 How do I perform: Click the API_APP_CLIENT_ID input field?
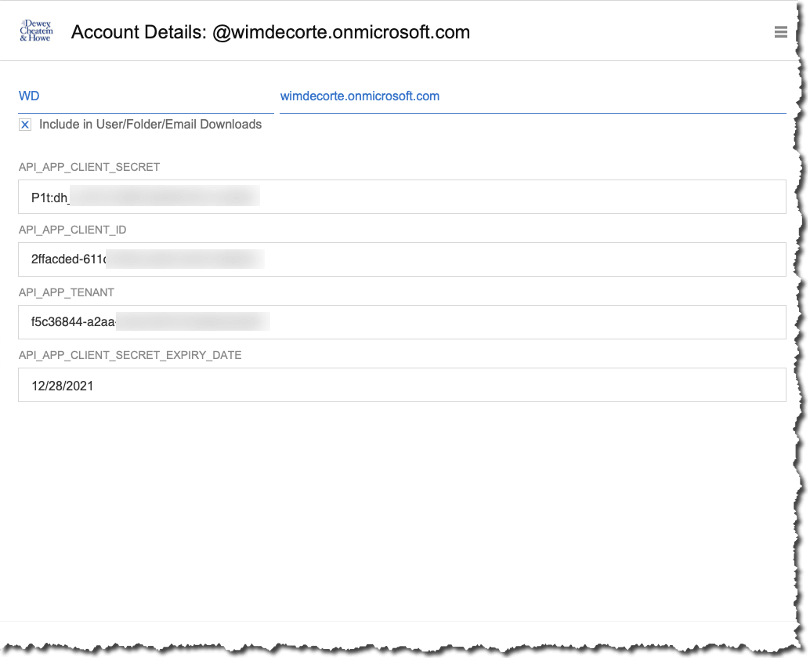402,260
